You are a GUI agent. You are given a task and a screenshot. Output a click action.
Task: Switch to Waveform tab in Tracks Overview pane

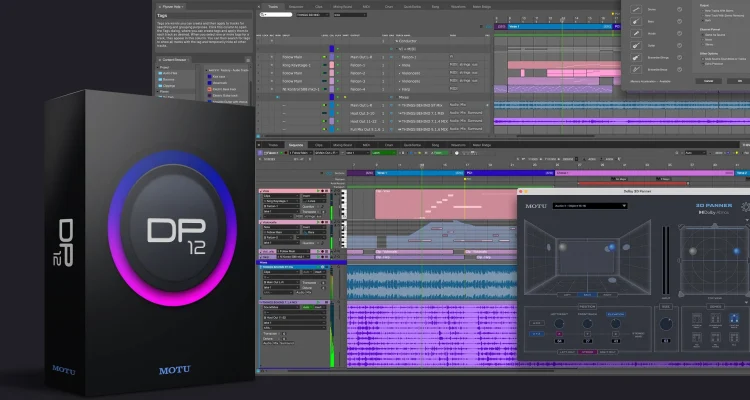(458, 7)
